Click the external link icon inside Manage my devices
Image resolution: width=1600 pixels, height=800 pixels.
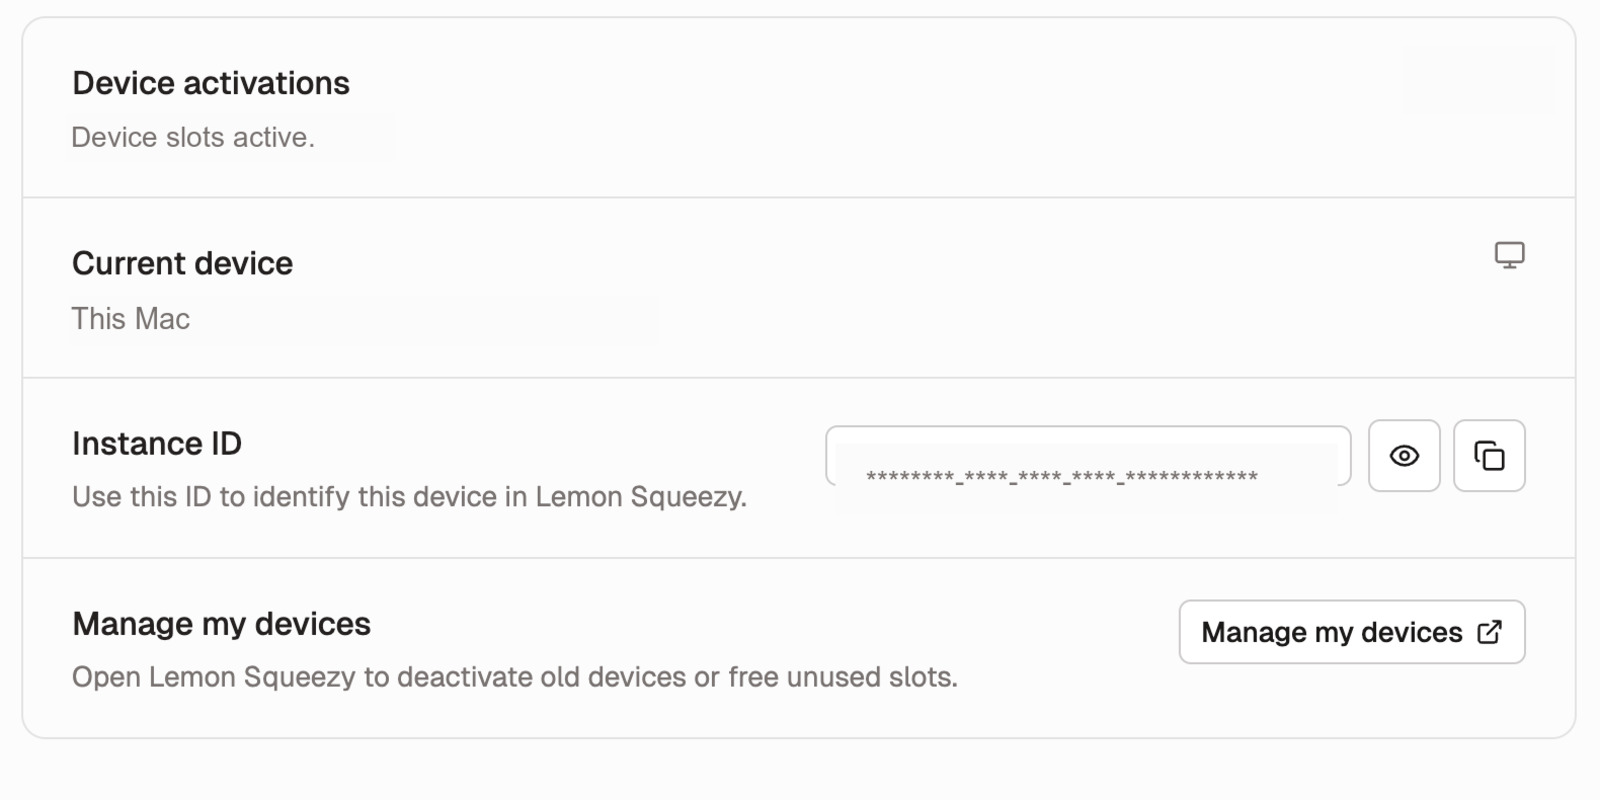pyautogui.click(x=1491, y=632)
